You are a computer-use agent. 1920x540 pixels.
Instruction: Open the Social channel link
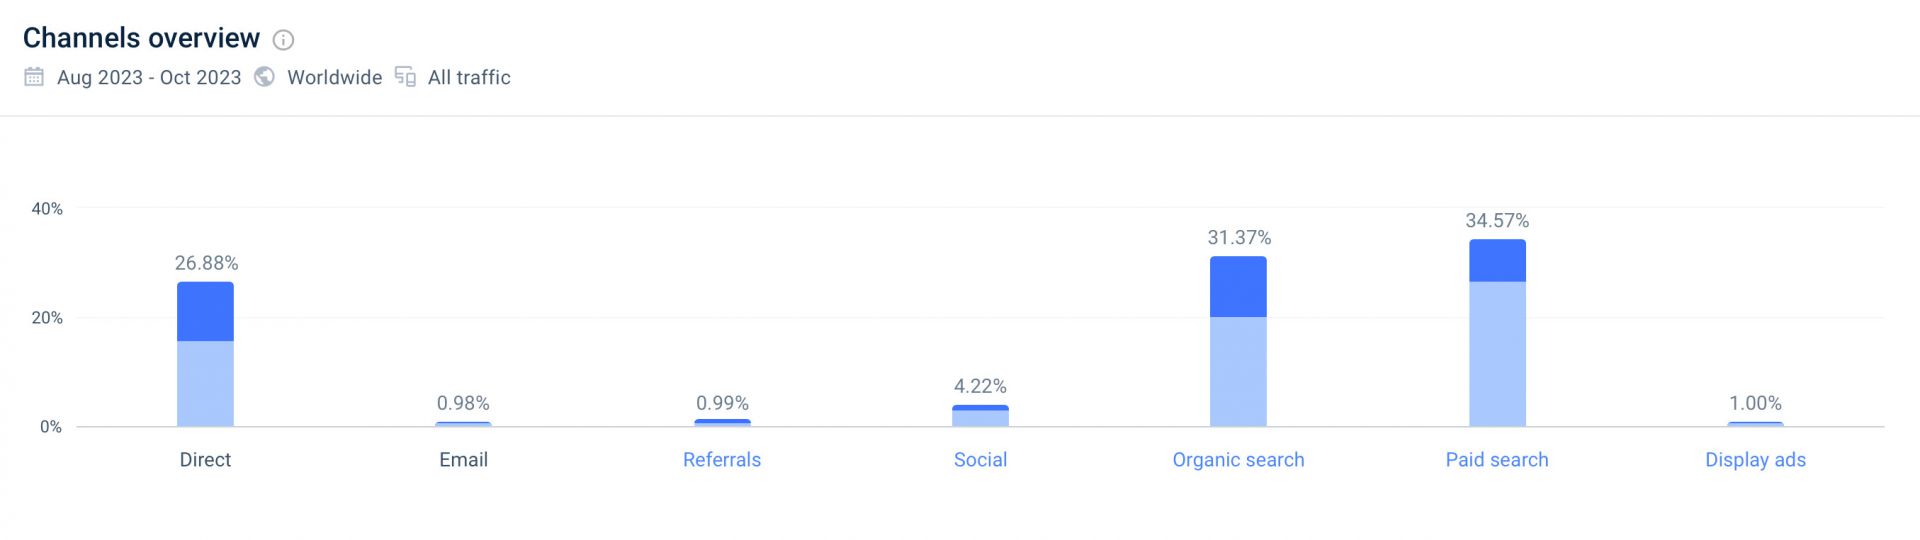[x=980, y=460]
